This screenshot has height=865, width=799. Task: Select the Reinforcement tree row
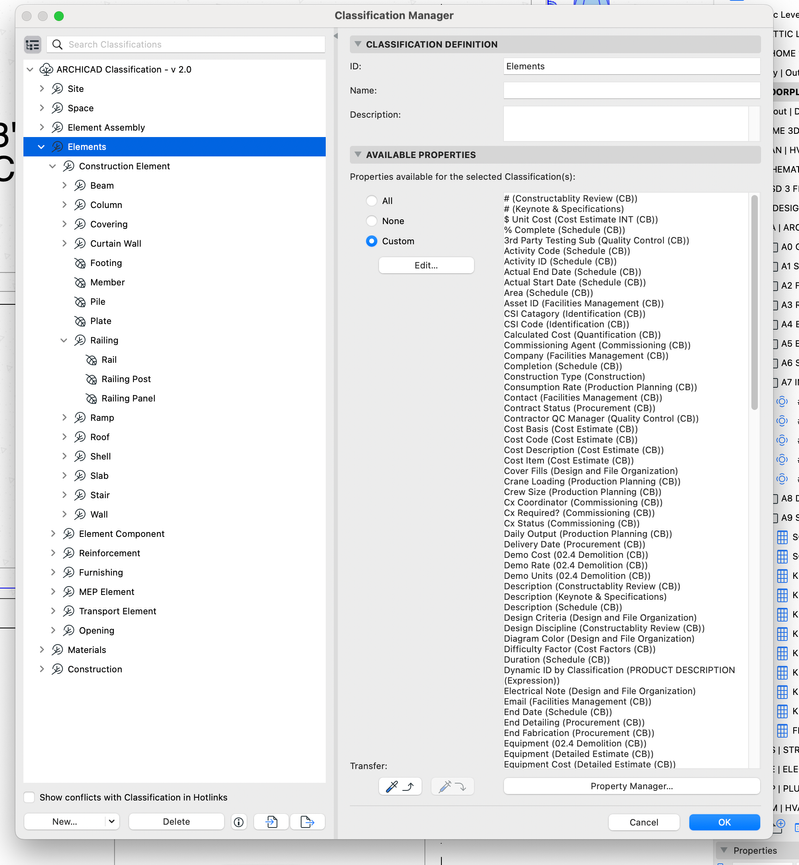pos(174,553)
